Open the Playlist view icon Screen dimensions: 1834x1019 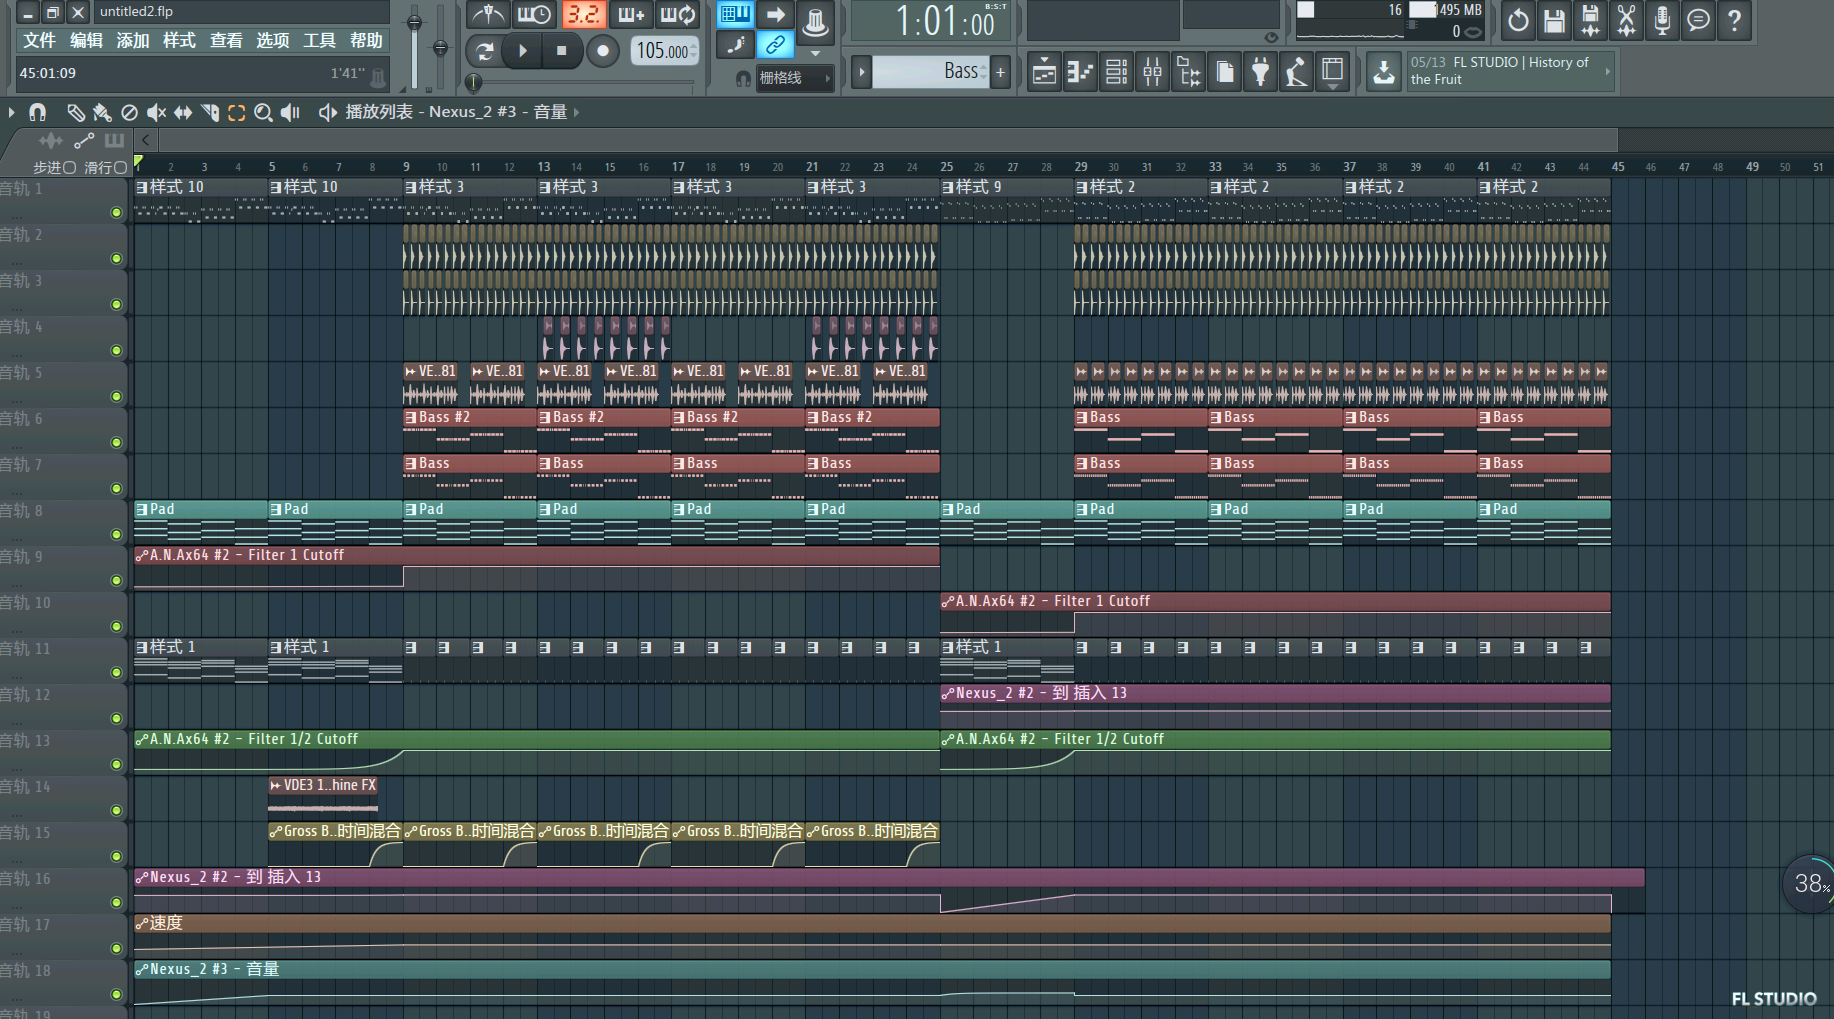click(1044, 72)
